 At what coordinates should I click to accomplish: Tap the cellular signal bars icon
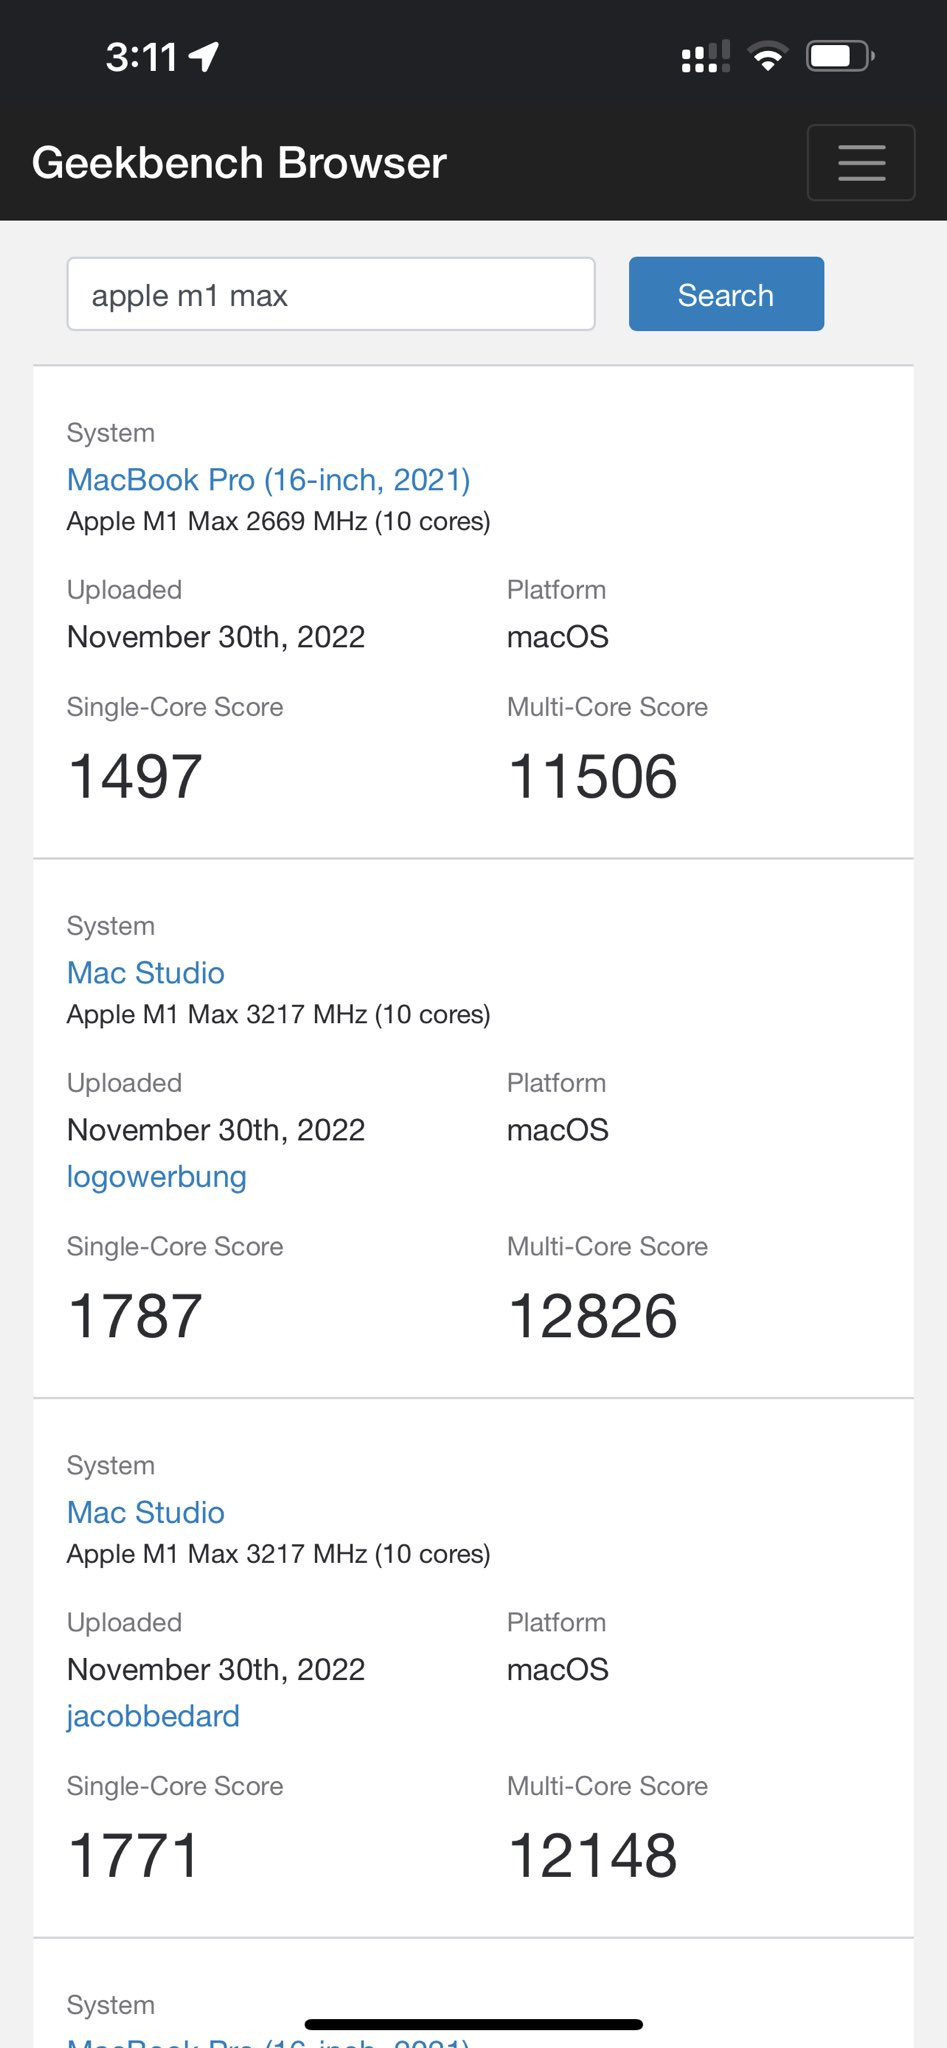pos(706,57)
